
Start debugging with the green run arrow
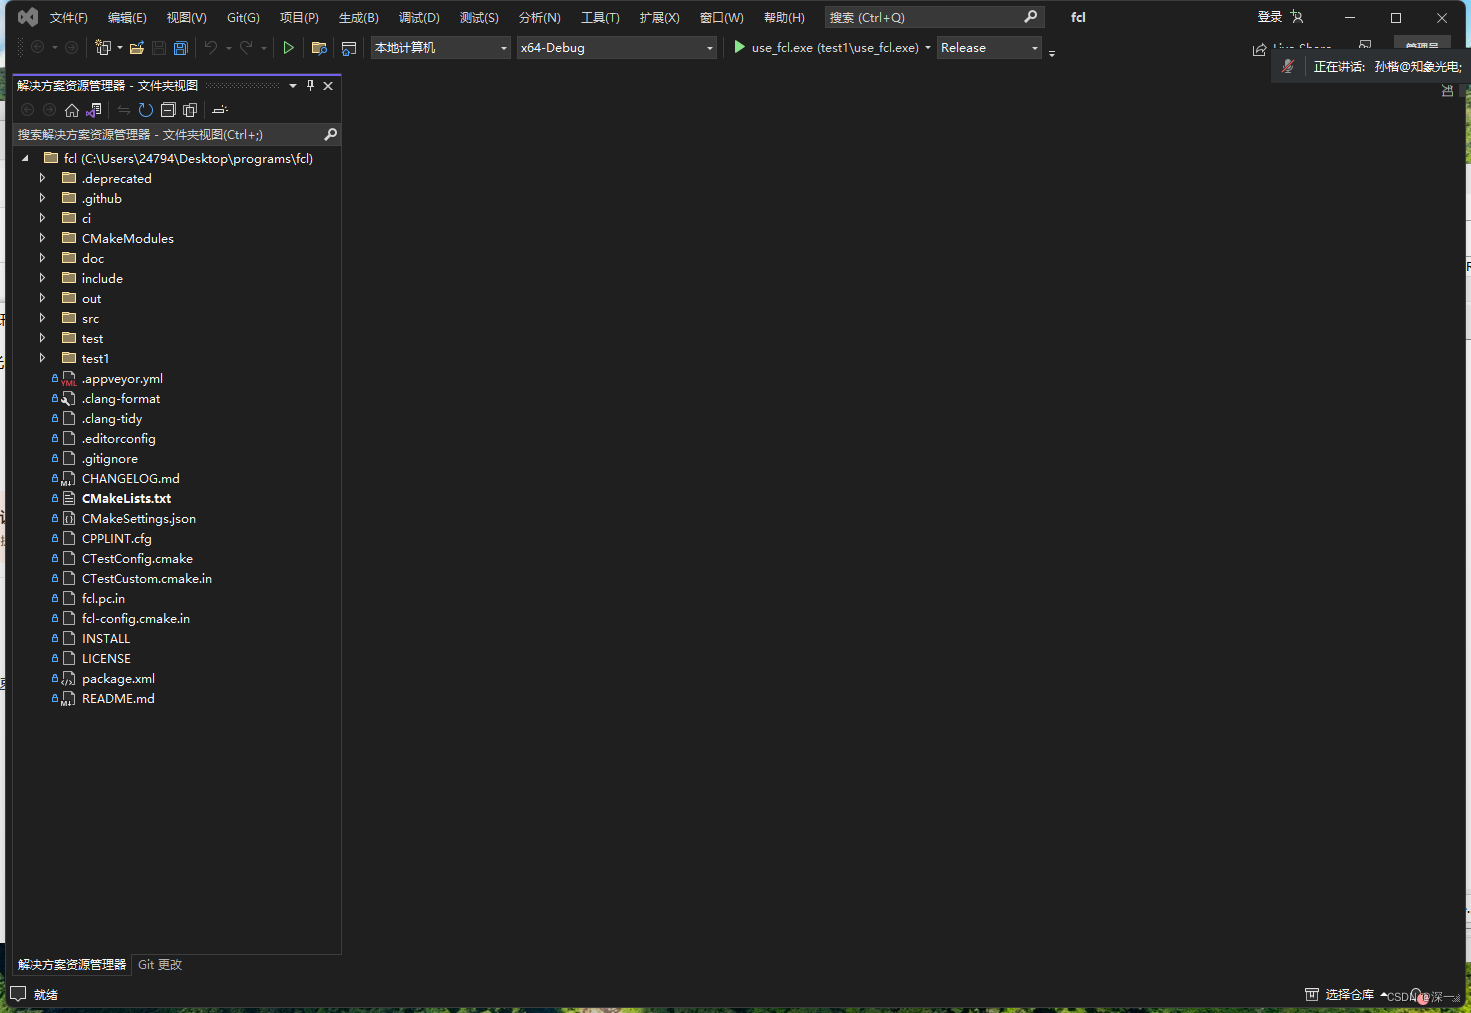[289, 47]
